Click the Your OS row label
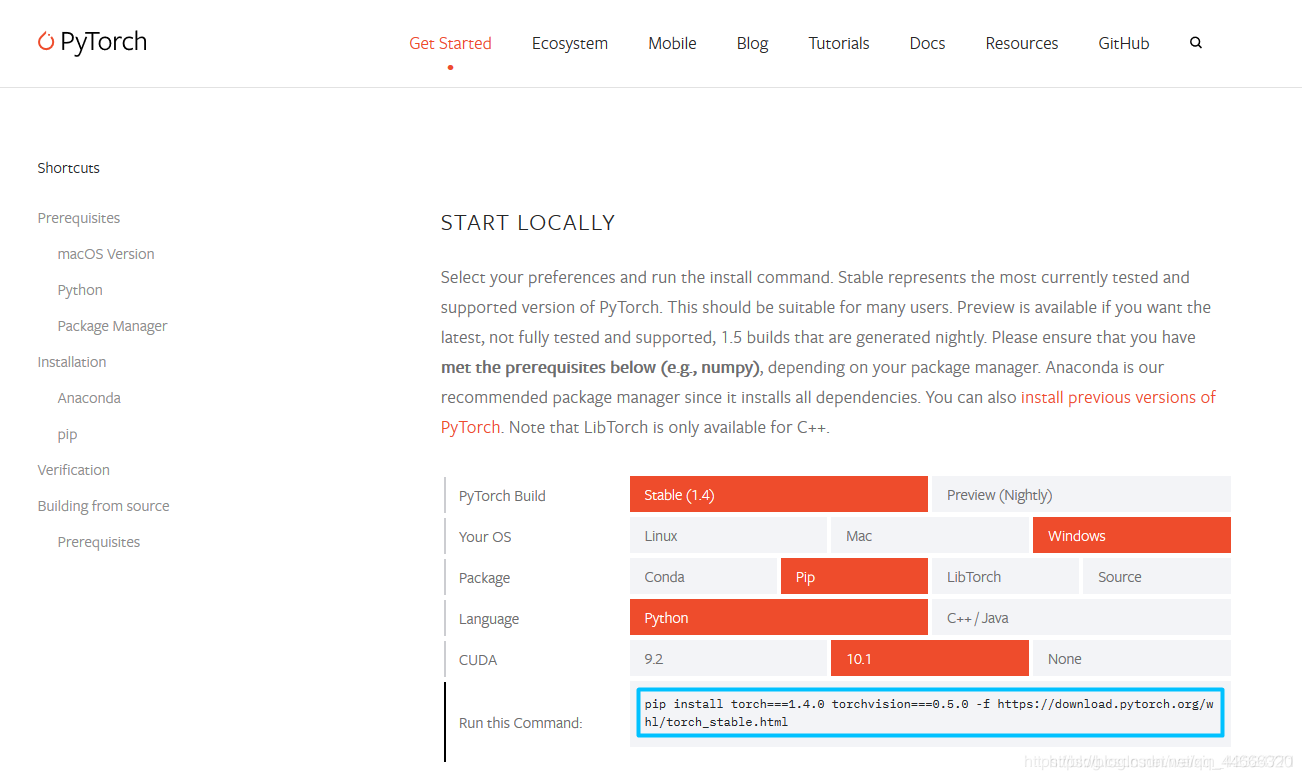The image size is (1302, 780). tap(485, 537)
